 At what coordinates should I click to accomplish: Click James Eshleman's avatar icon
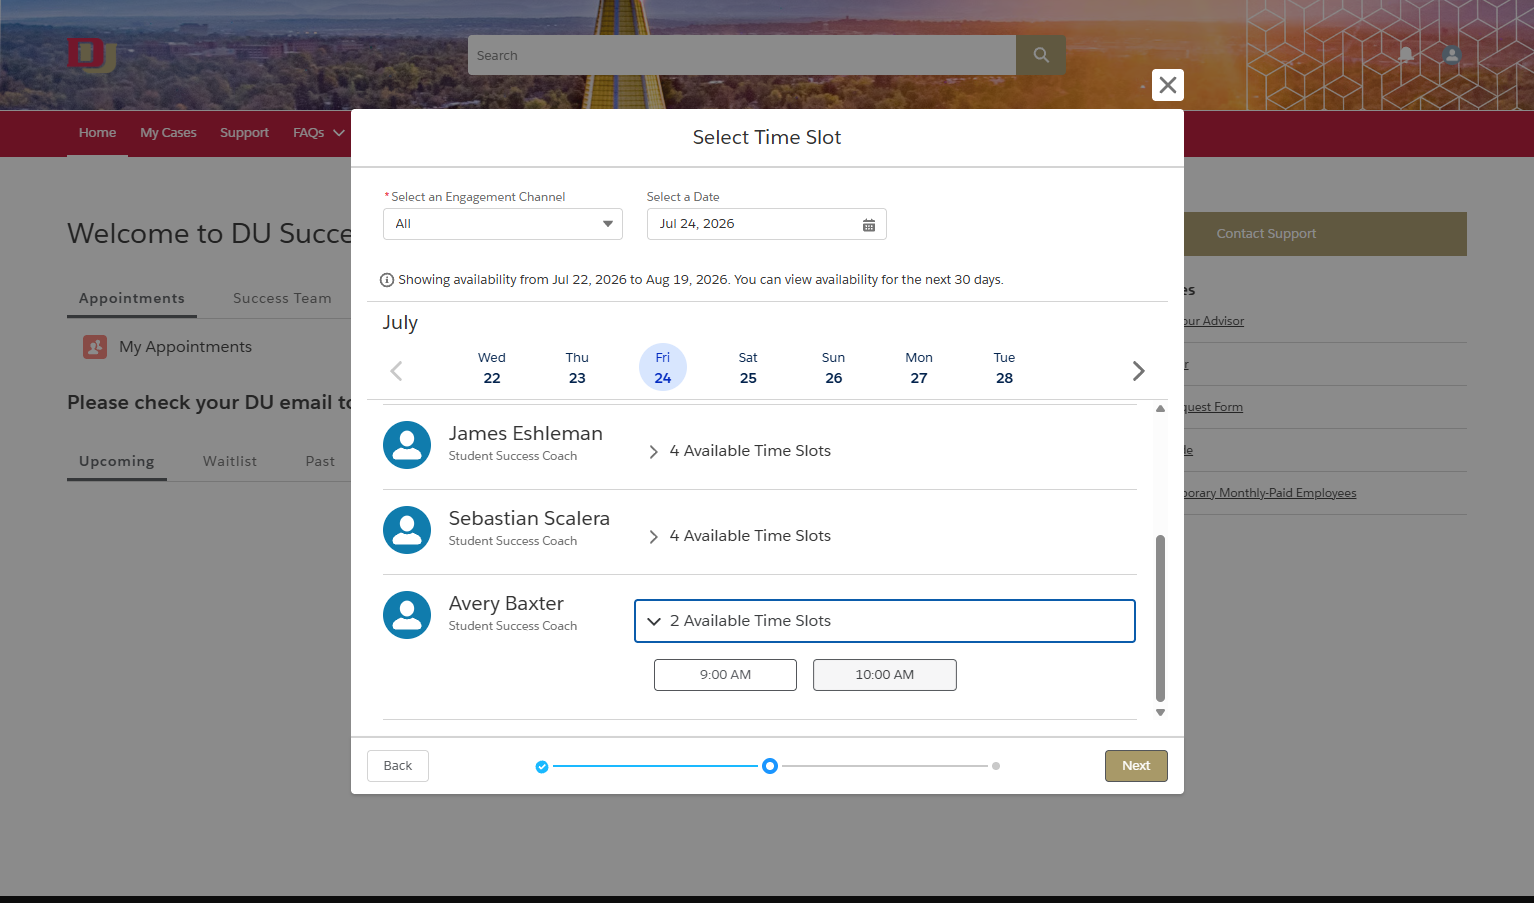[x=407, y=445]
